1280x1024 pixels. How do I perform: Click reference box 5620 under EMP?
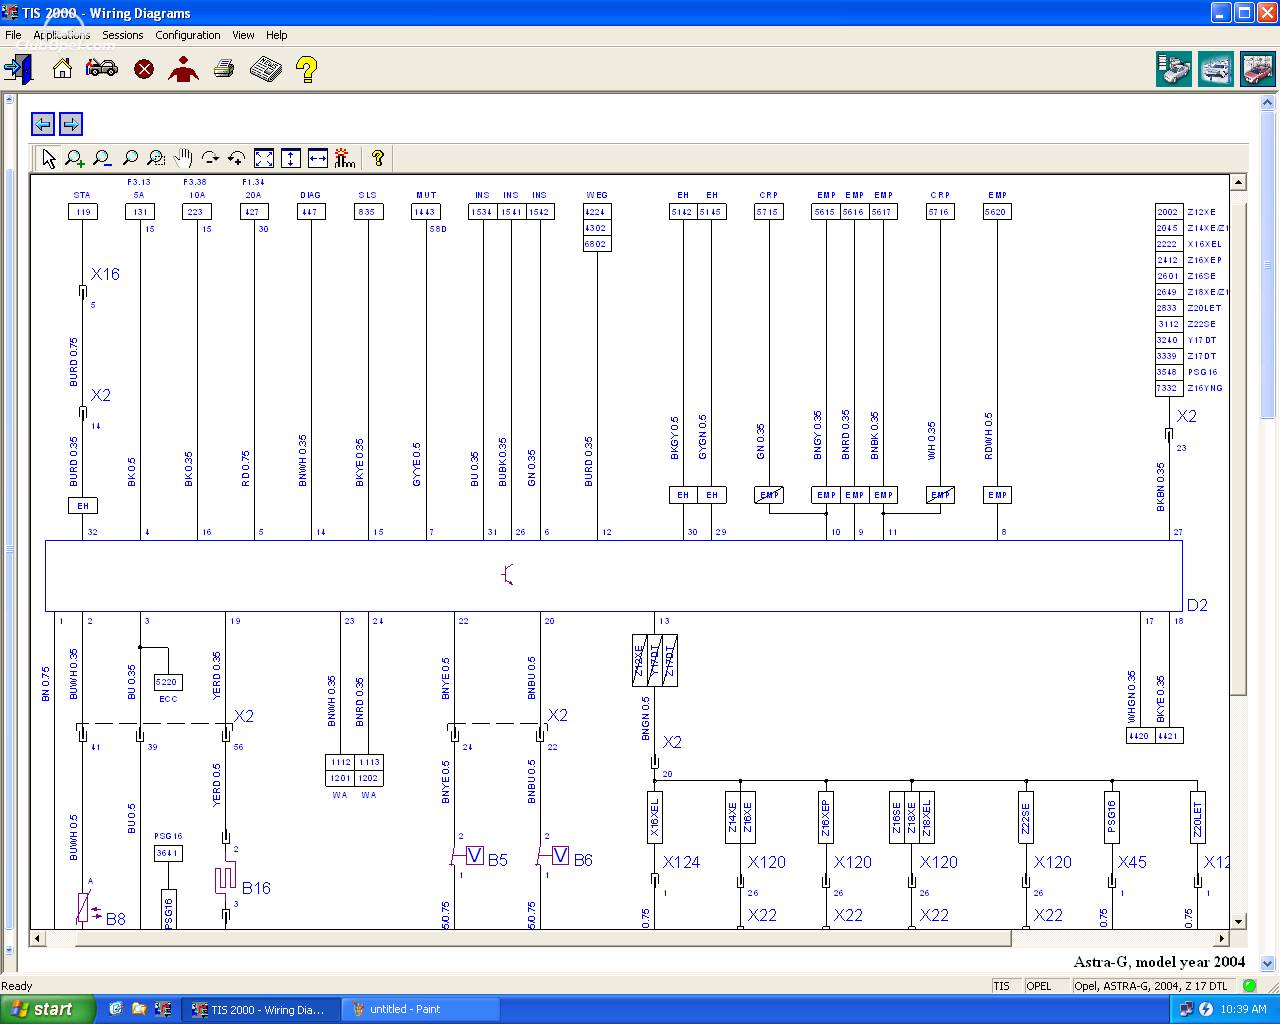click(996, 212)
